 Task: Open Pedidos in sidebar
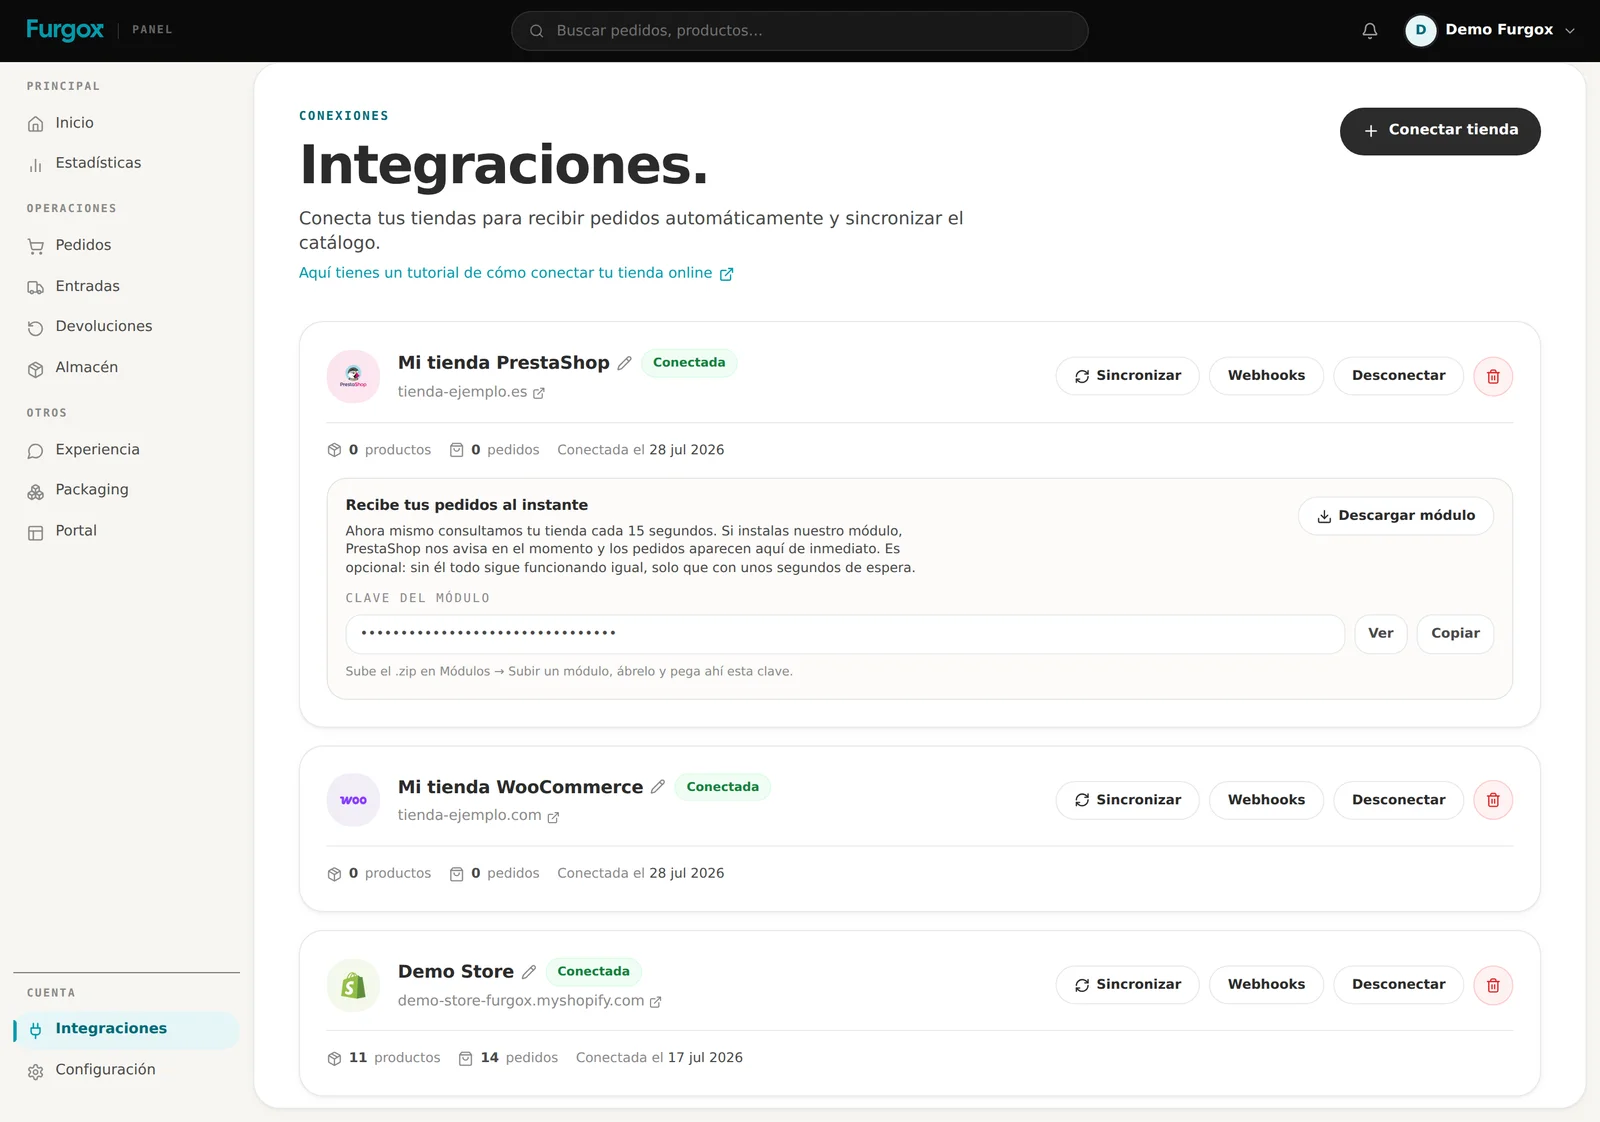(x=126, y=245)
